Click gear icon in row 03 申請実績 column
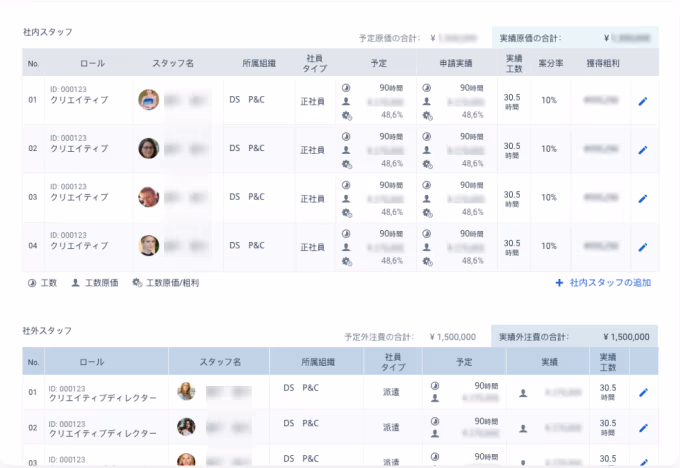This screenshot has width=680, height=468. 427,213
